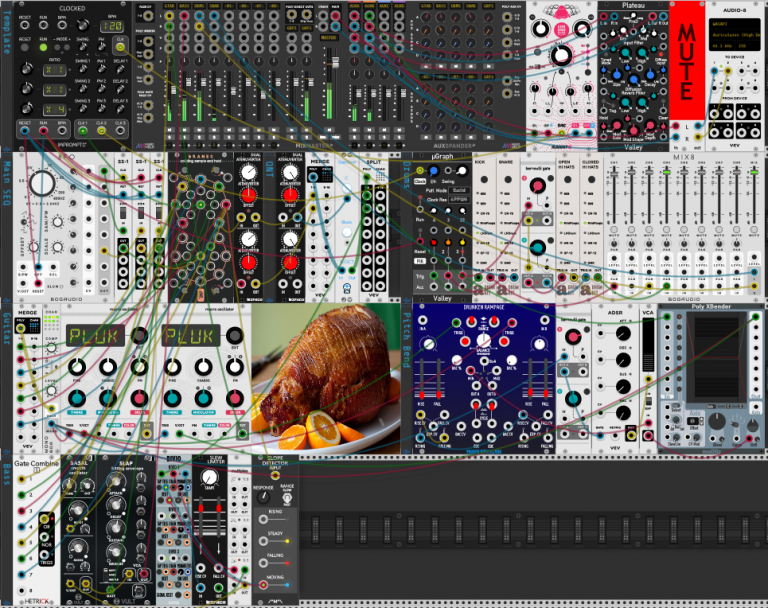Viewport: 768px width, 608px height.
Task: Click the L In jack on Plateau
Action: tap(604, 16)
